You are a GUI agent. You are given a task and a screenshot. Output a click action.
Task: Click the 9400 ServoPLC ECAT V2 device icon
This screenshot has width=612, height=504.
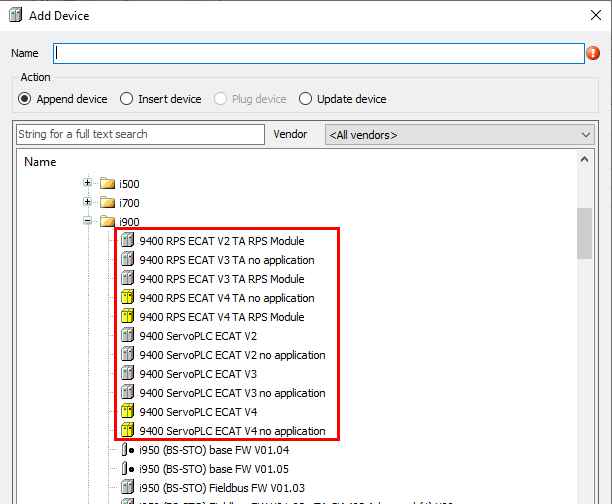coord(127,336)
